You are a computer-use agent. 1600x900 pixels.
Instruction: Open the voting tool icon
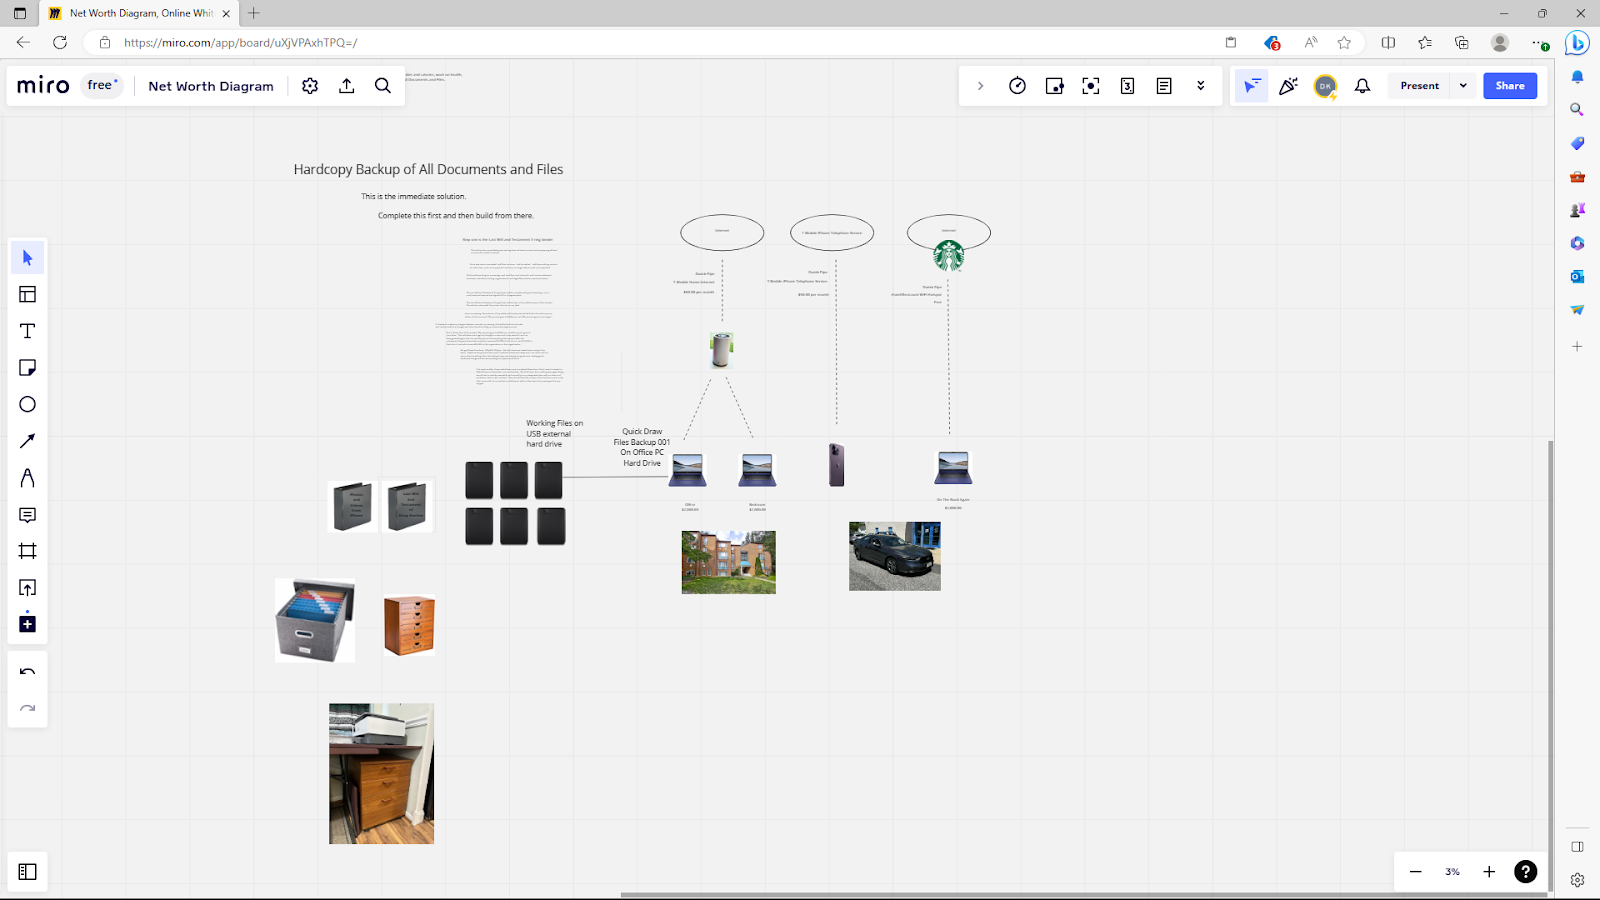click(x=1054, y=86)
